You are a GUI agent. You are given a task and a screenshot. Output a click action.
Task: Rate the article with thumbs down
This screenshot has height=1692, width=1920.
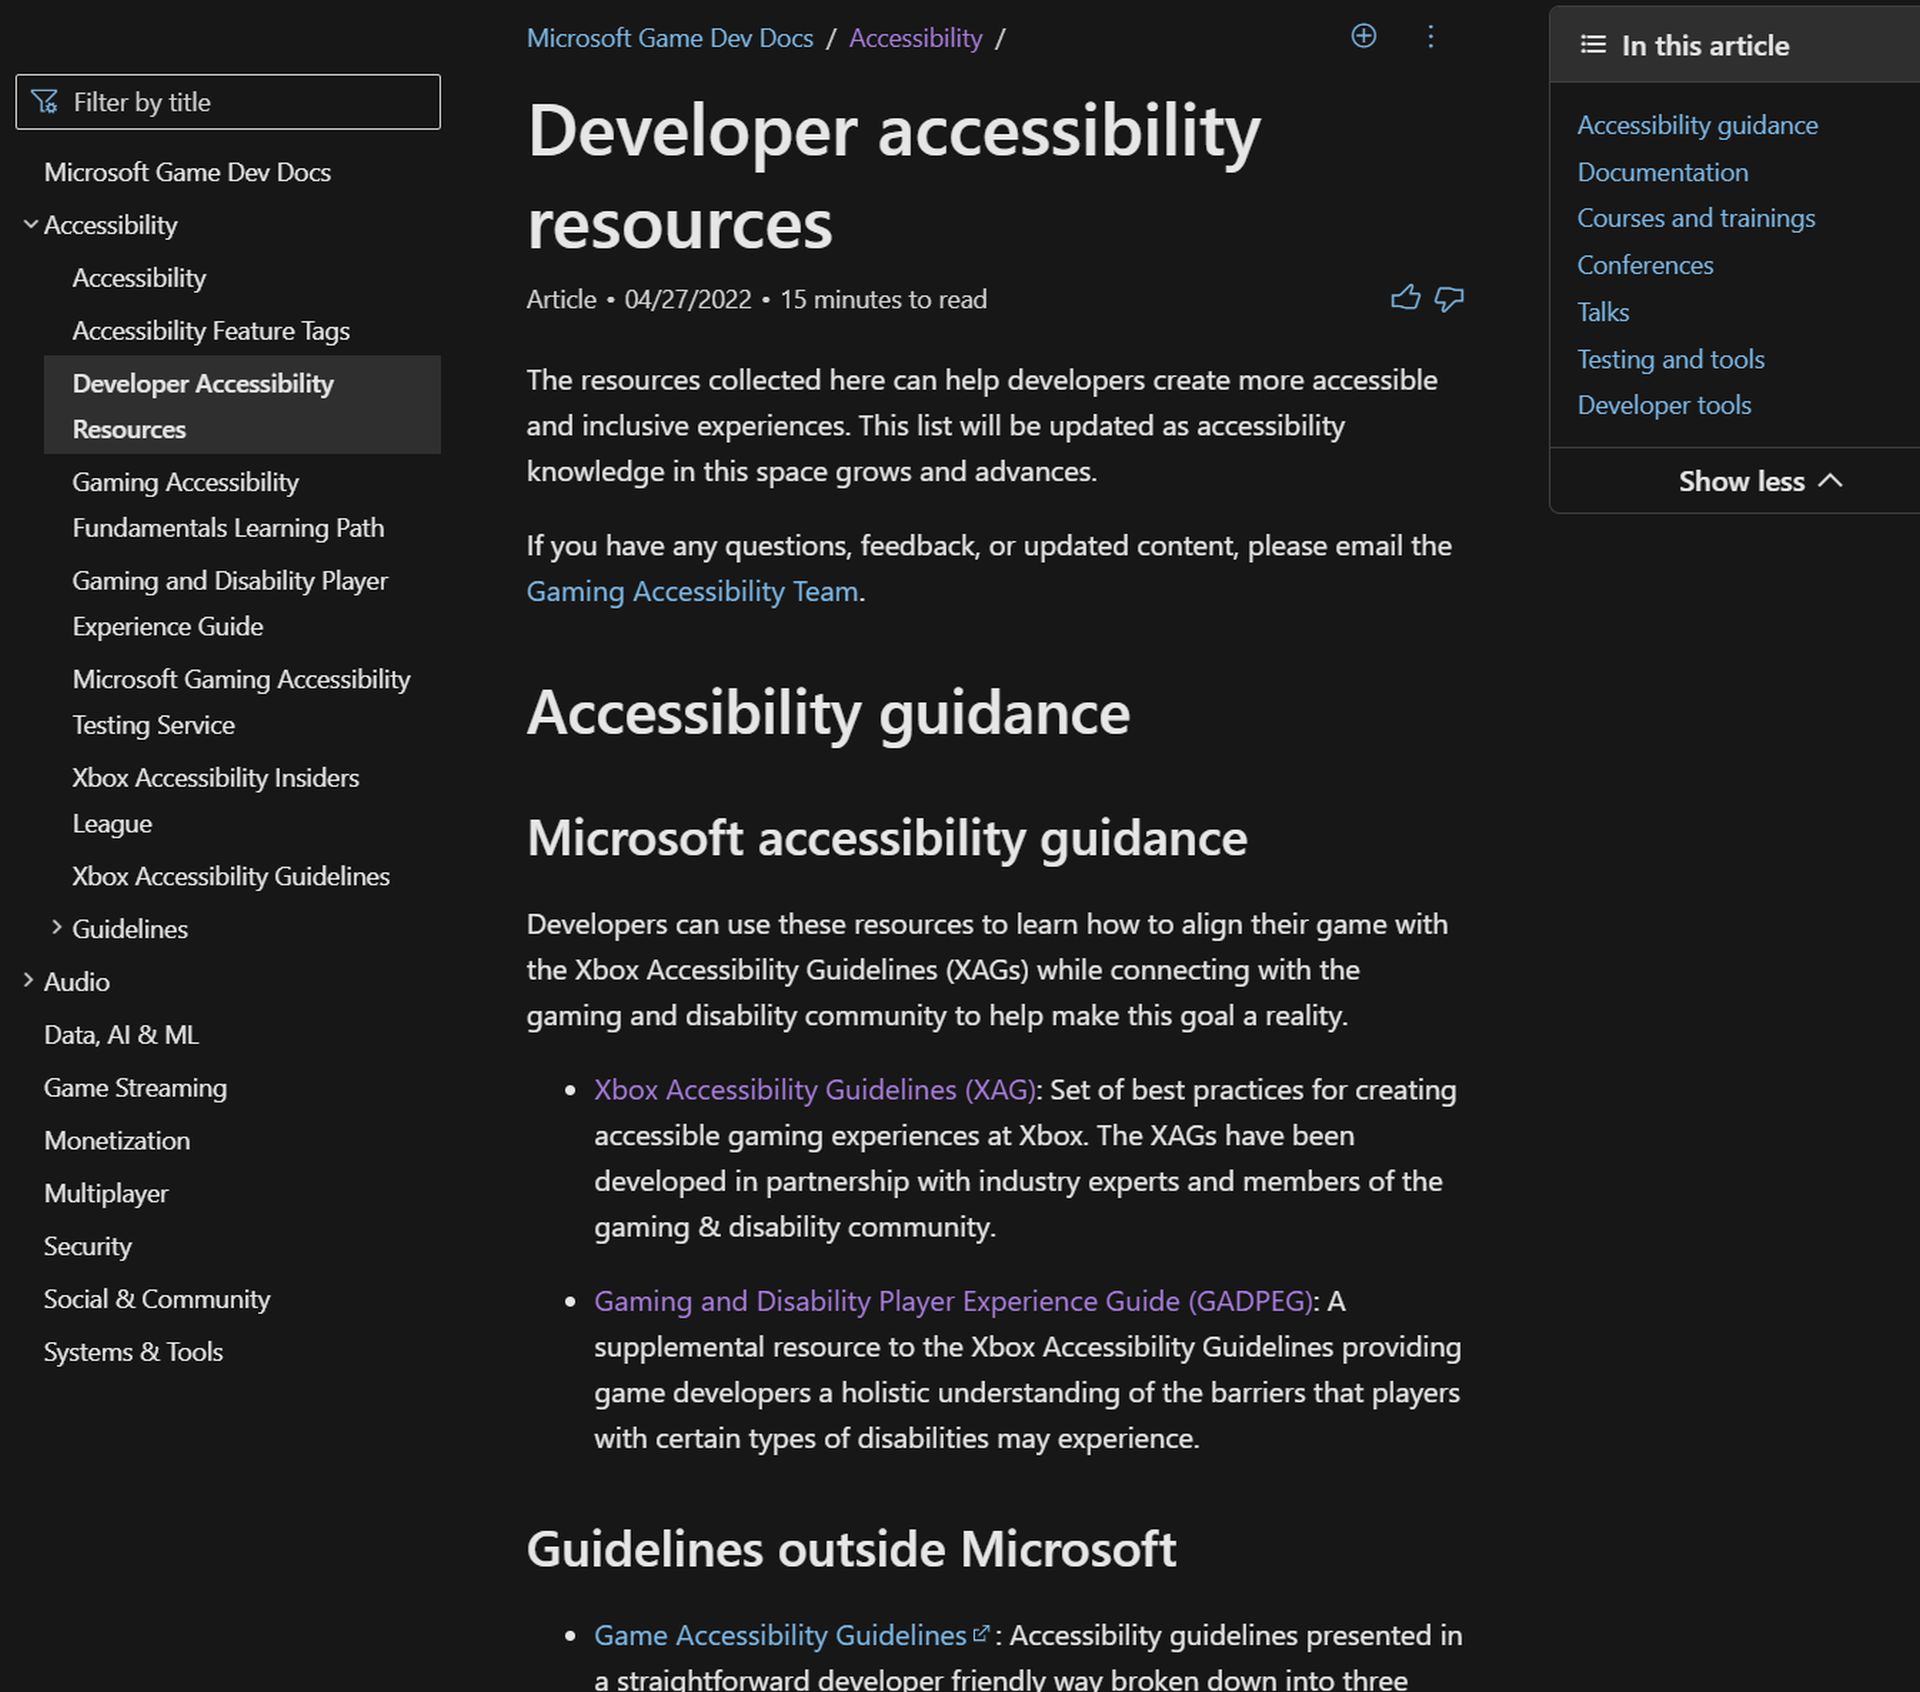click(1448, 298)
